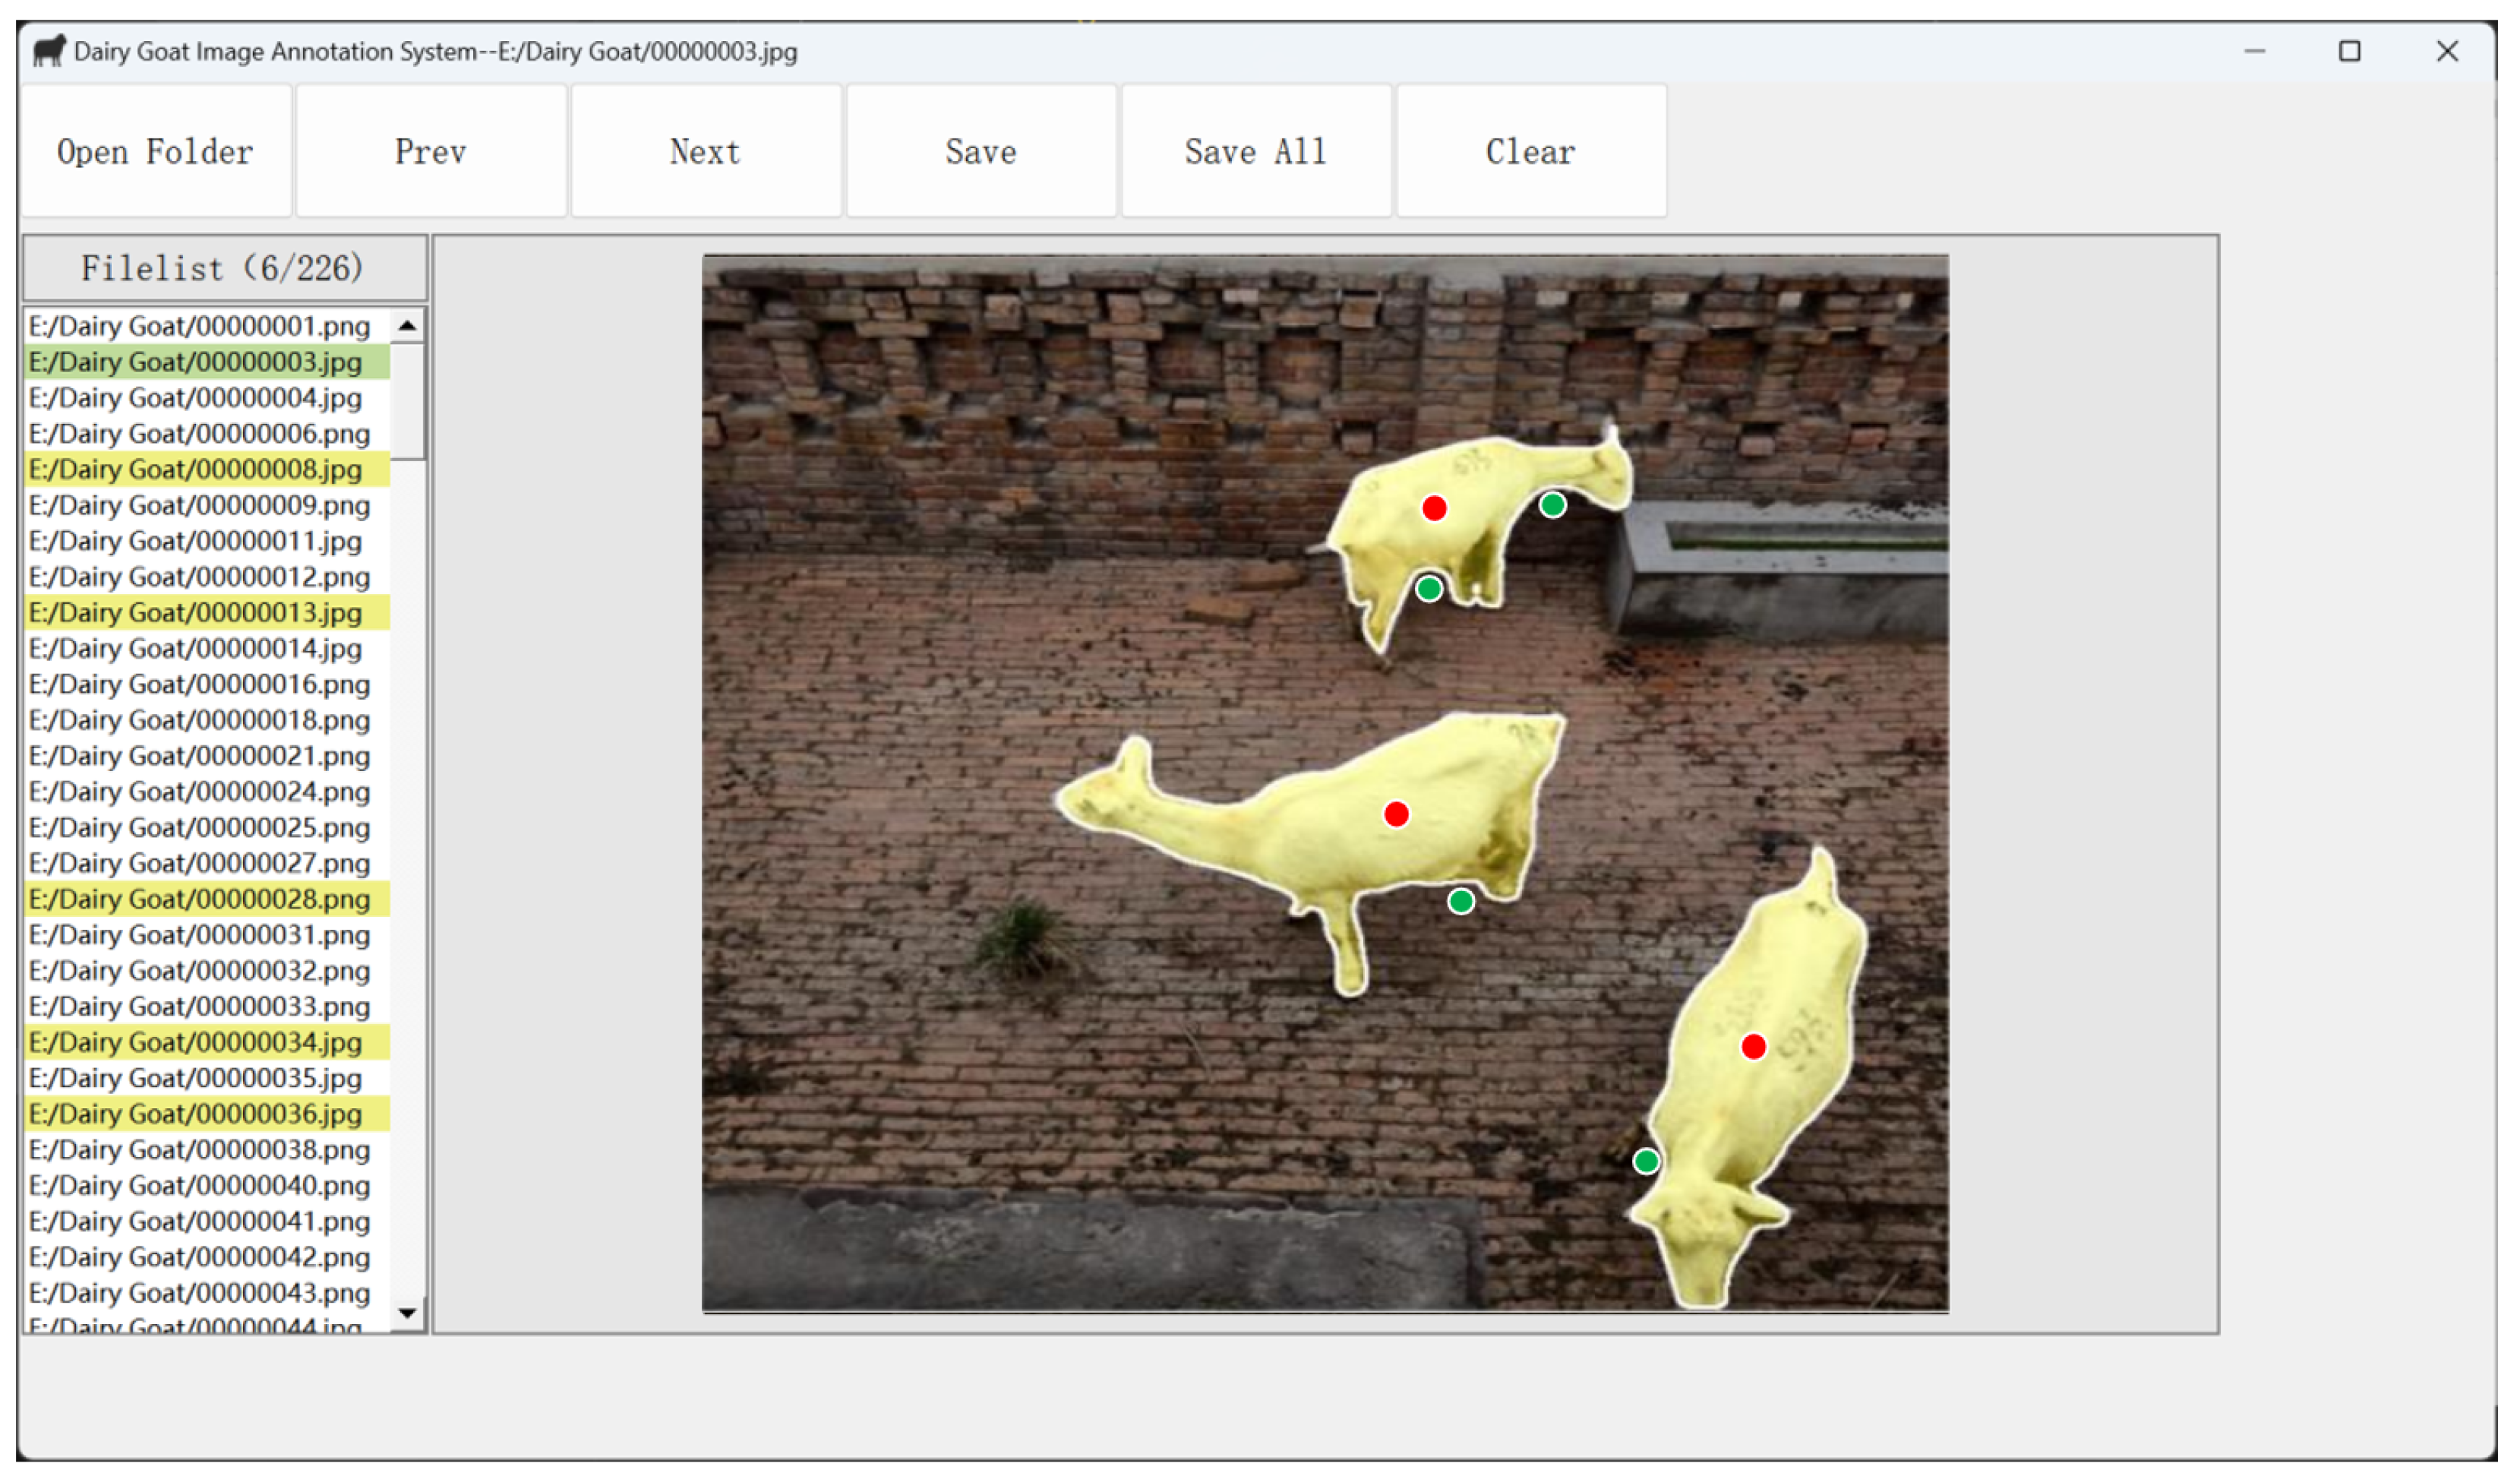Click the file list scrollbar thumb
Screen dimensions: 2520x1479
(407, 400)
